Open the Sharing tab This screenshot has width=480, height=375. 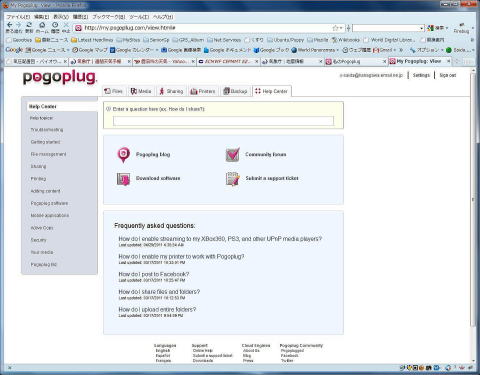coord(171,91)
